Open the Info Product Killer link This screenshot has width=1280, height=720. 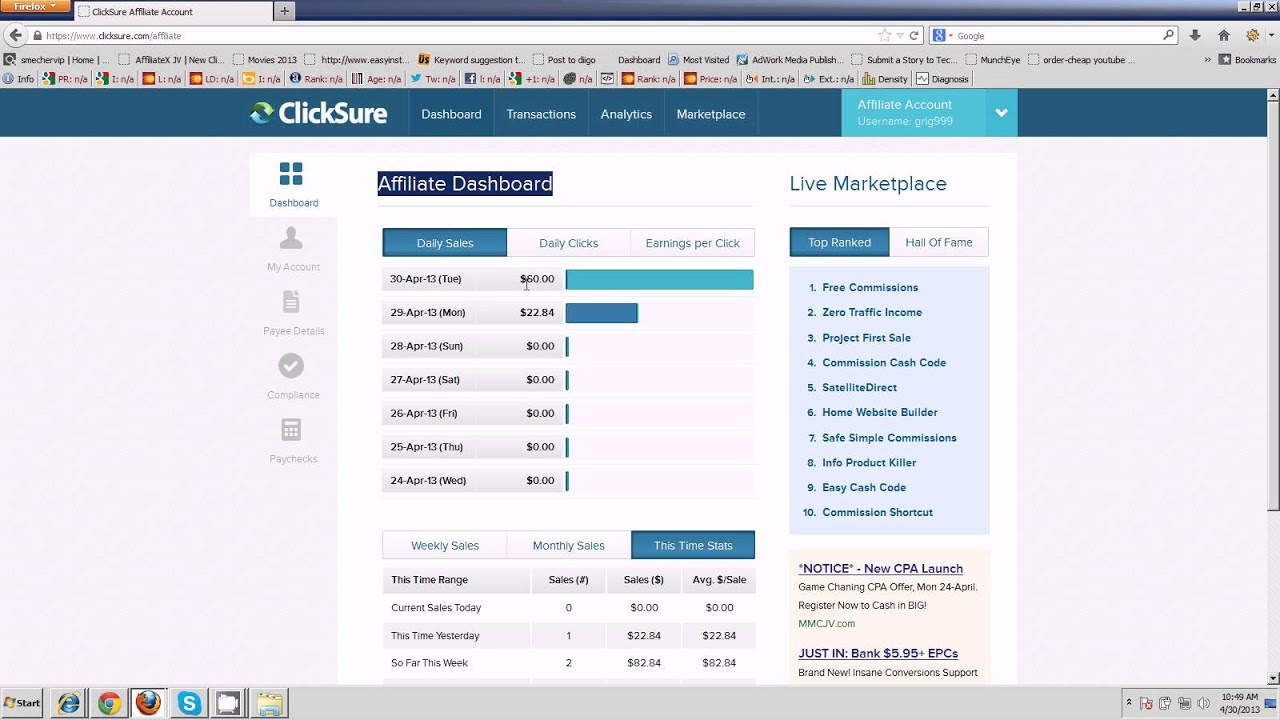[x=869, y=462]
